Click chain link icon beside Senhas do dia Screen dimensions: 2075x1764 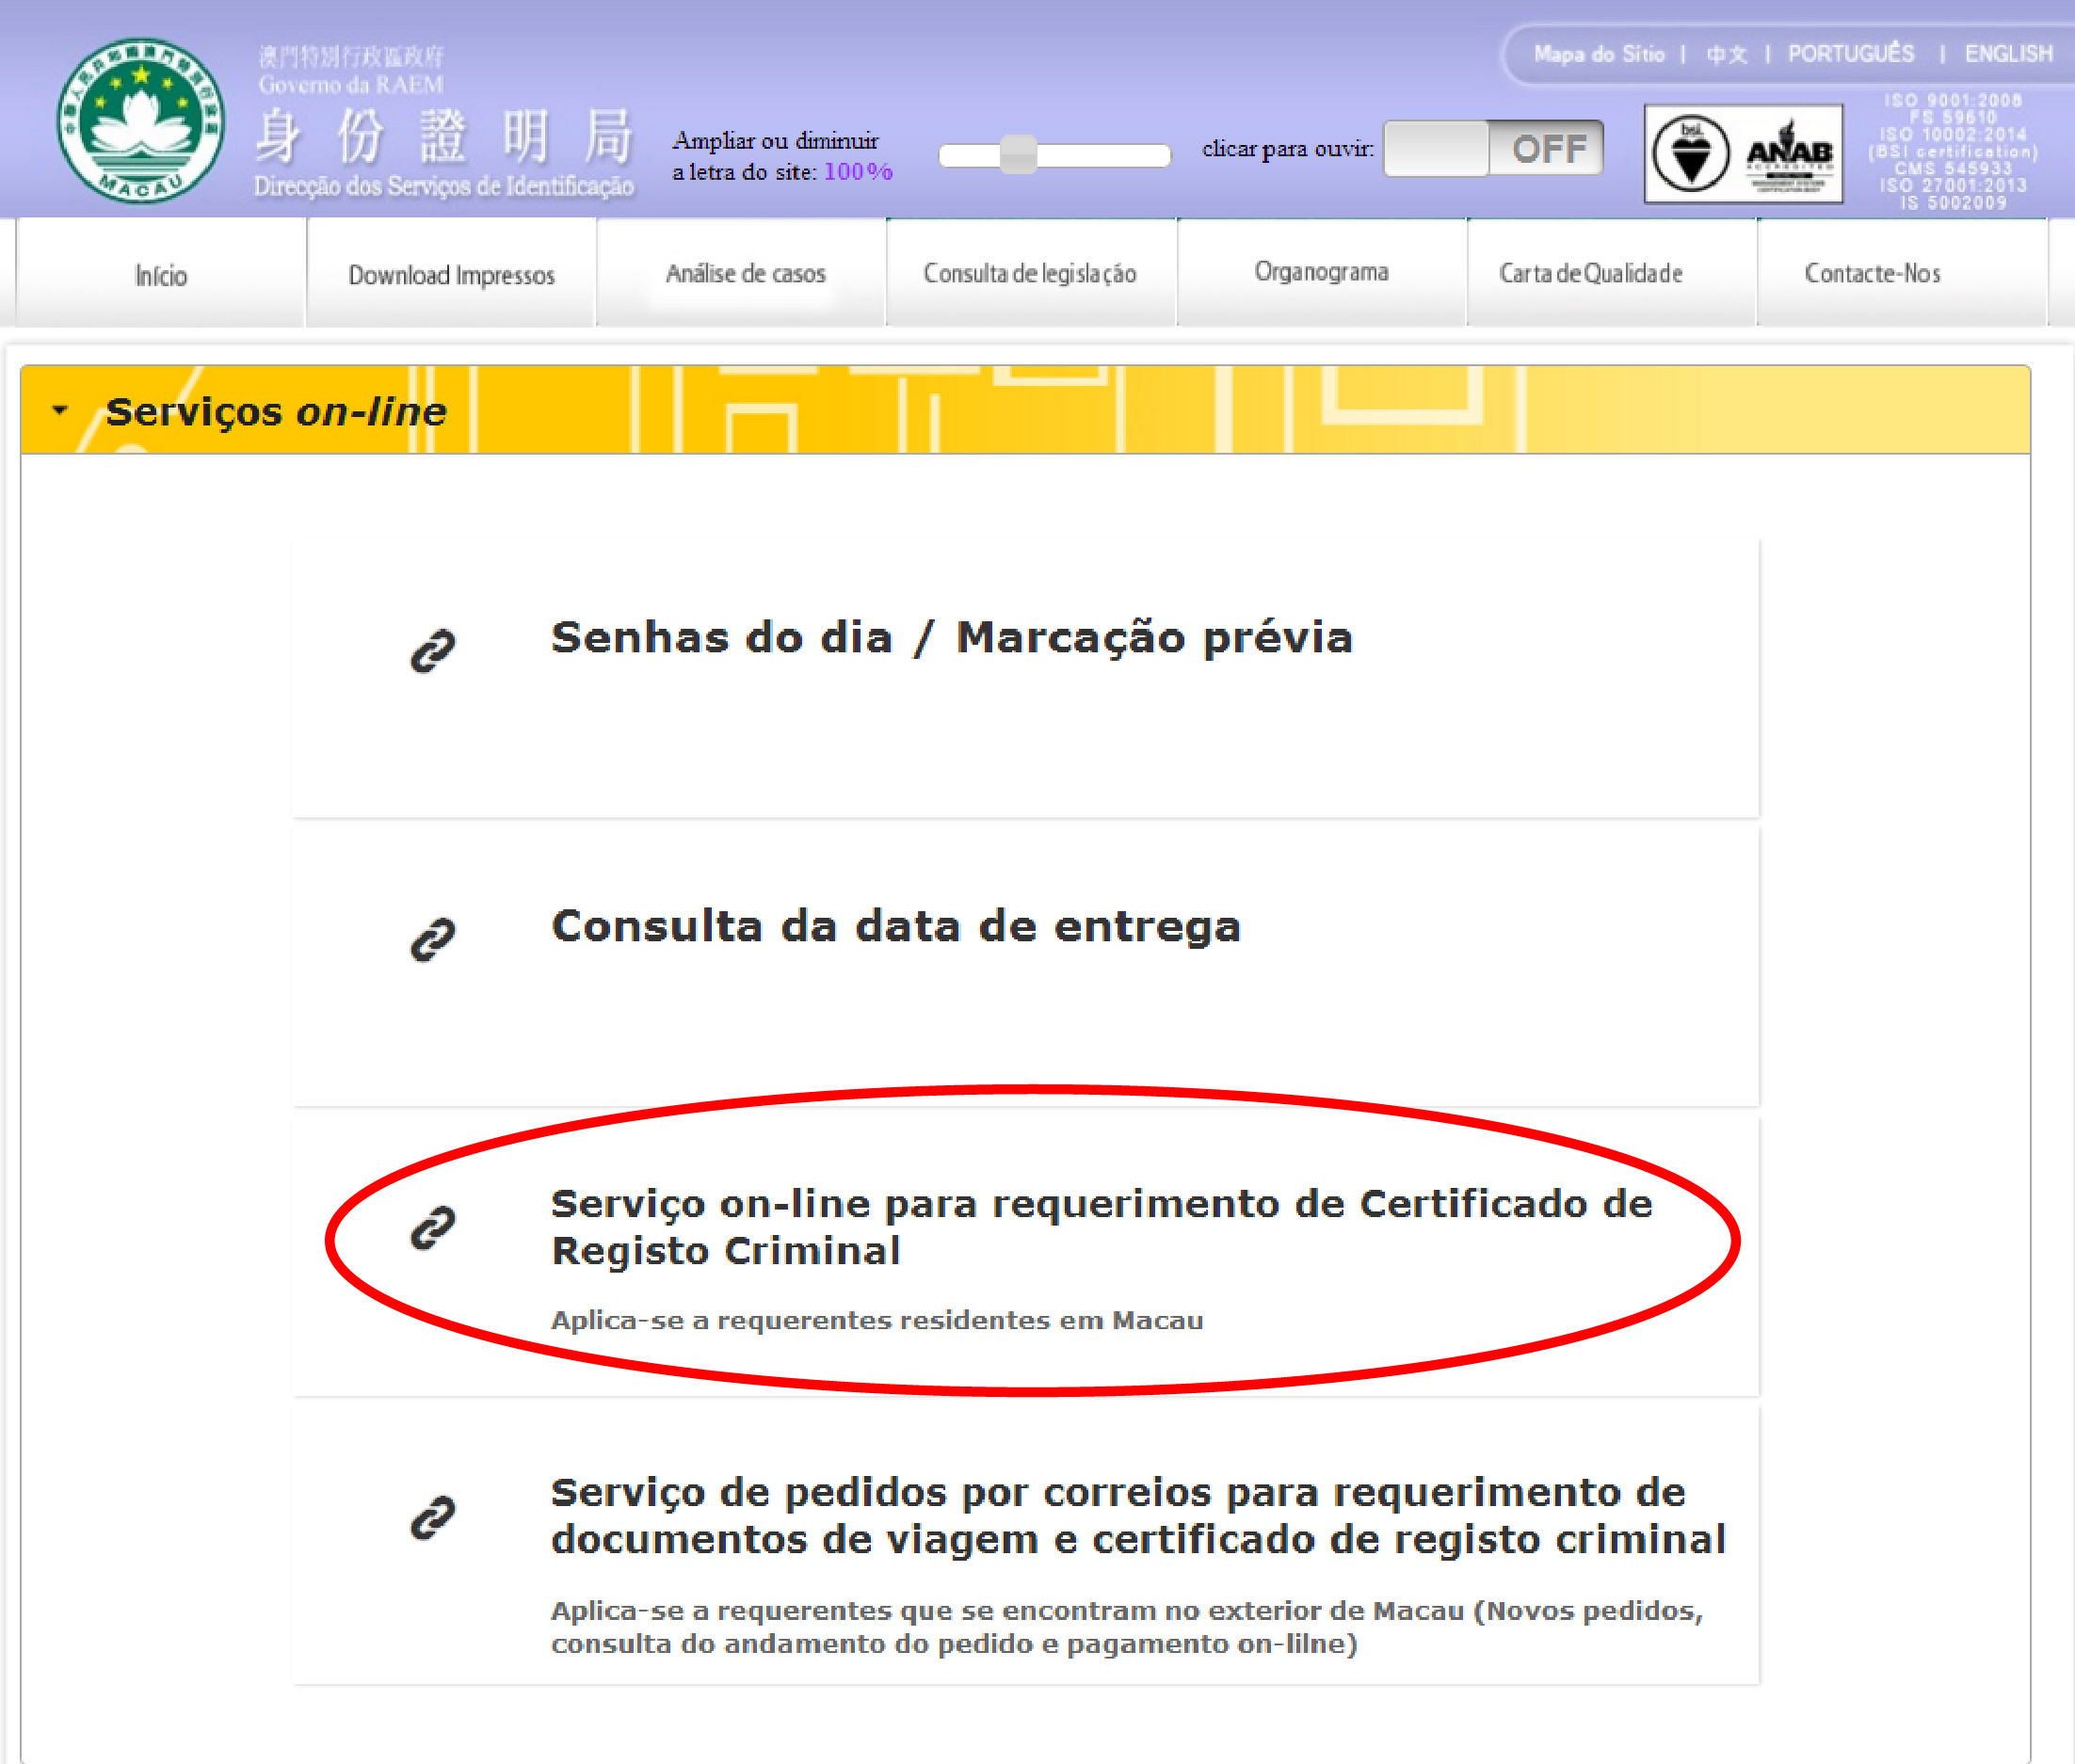pos(433,651)
